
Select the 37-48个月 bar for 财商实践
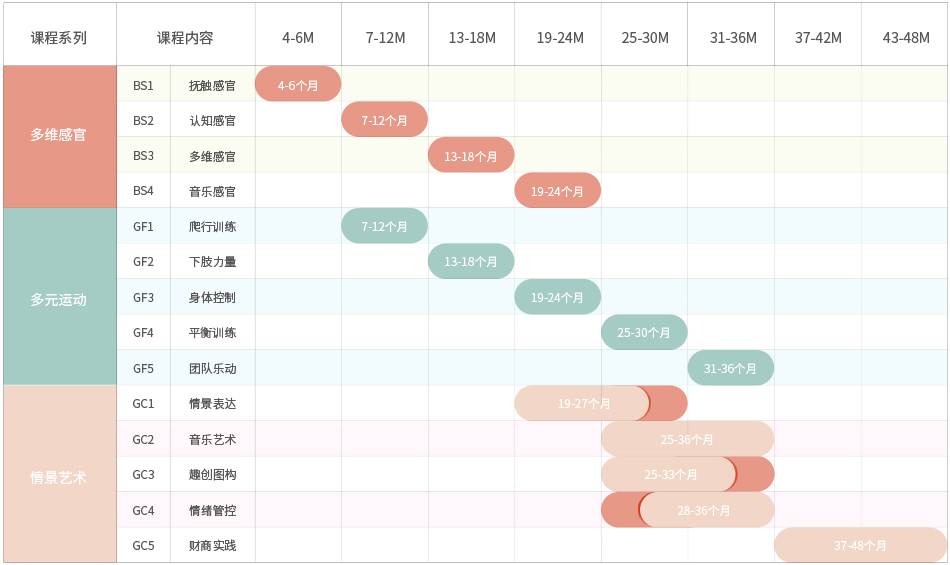point(860,545)
